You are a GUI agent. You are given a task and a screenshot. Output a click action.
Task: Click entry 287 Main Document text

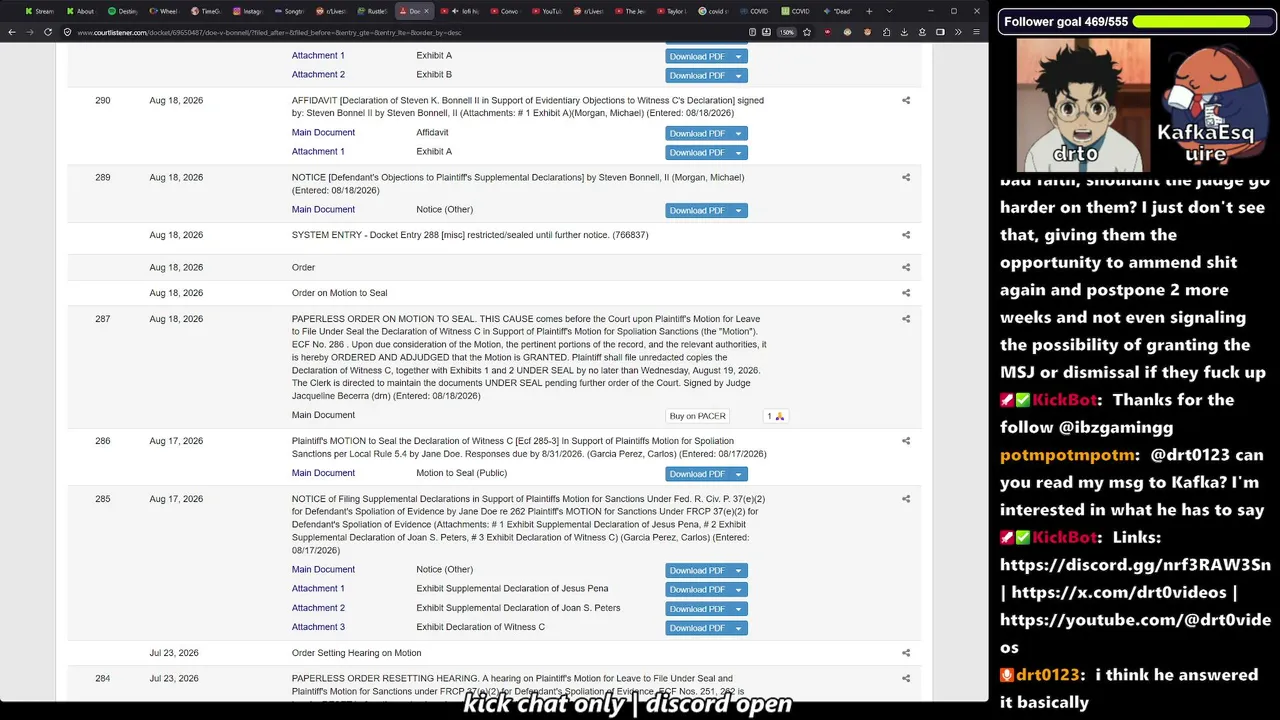tap(323, 415)
